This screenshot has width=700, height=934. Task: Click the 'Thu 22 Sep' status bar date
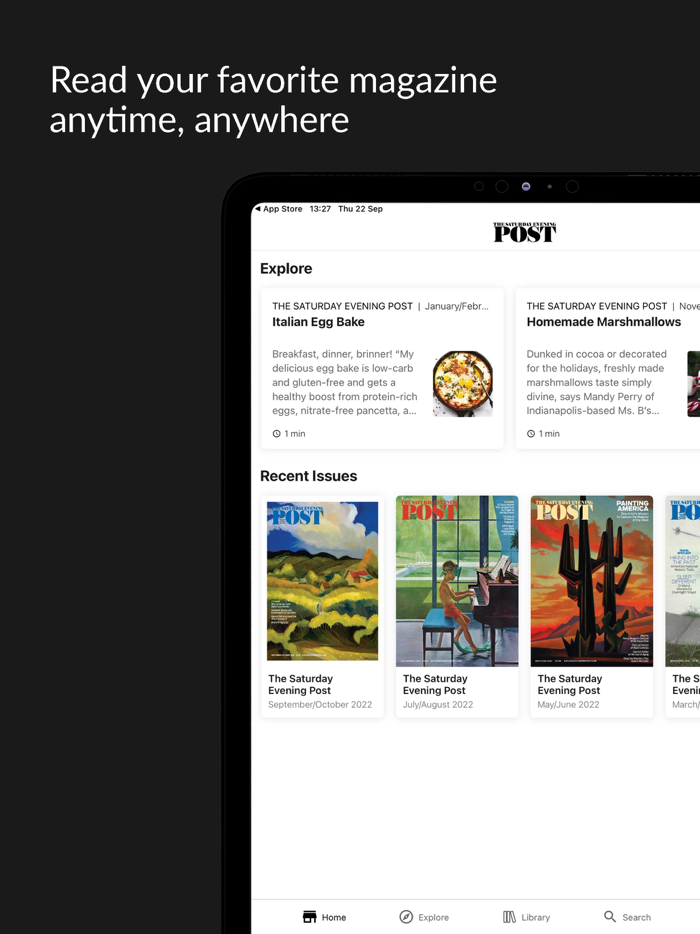pos(360,208)
